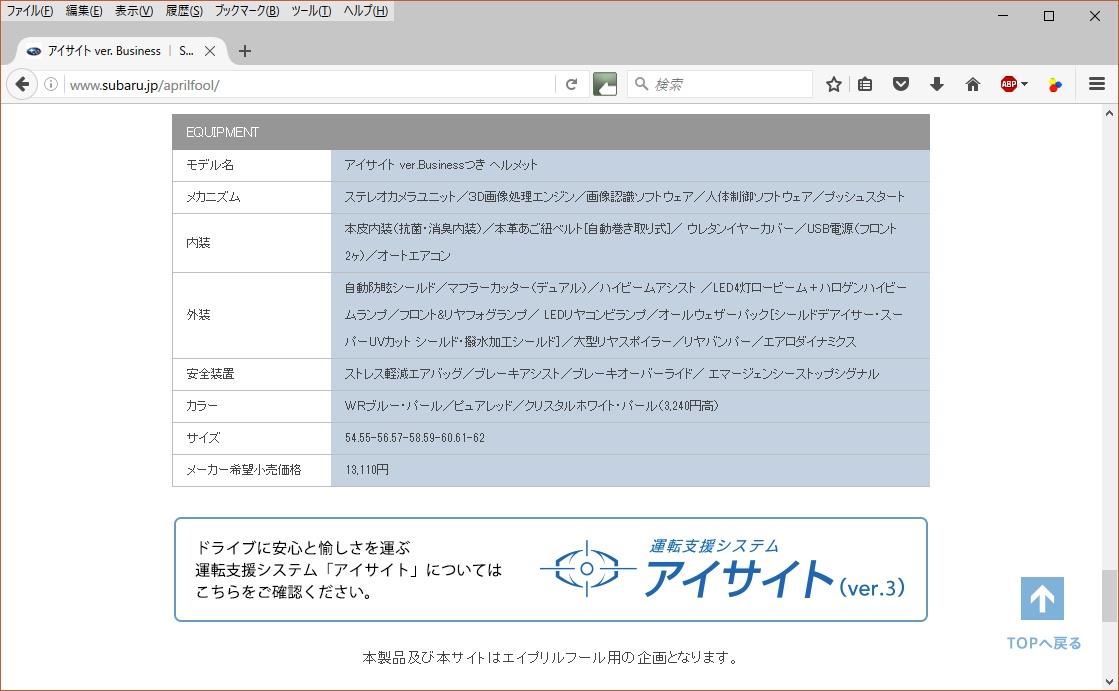Open the ヘルプ(H) menu

[x=365, y=11]
